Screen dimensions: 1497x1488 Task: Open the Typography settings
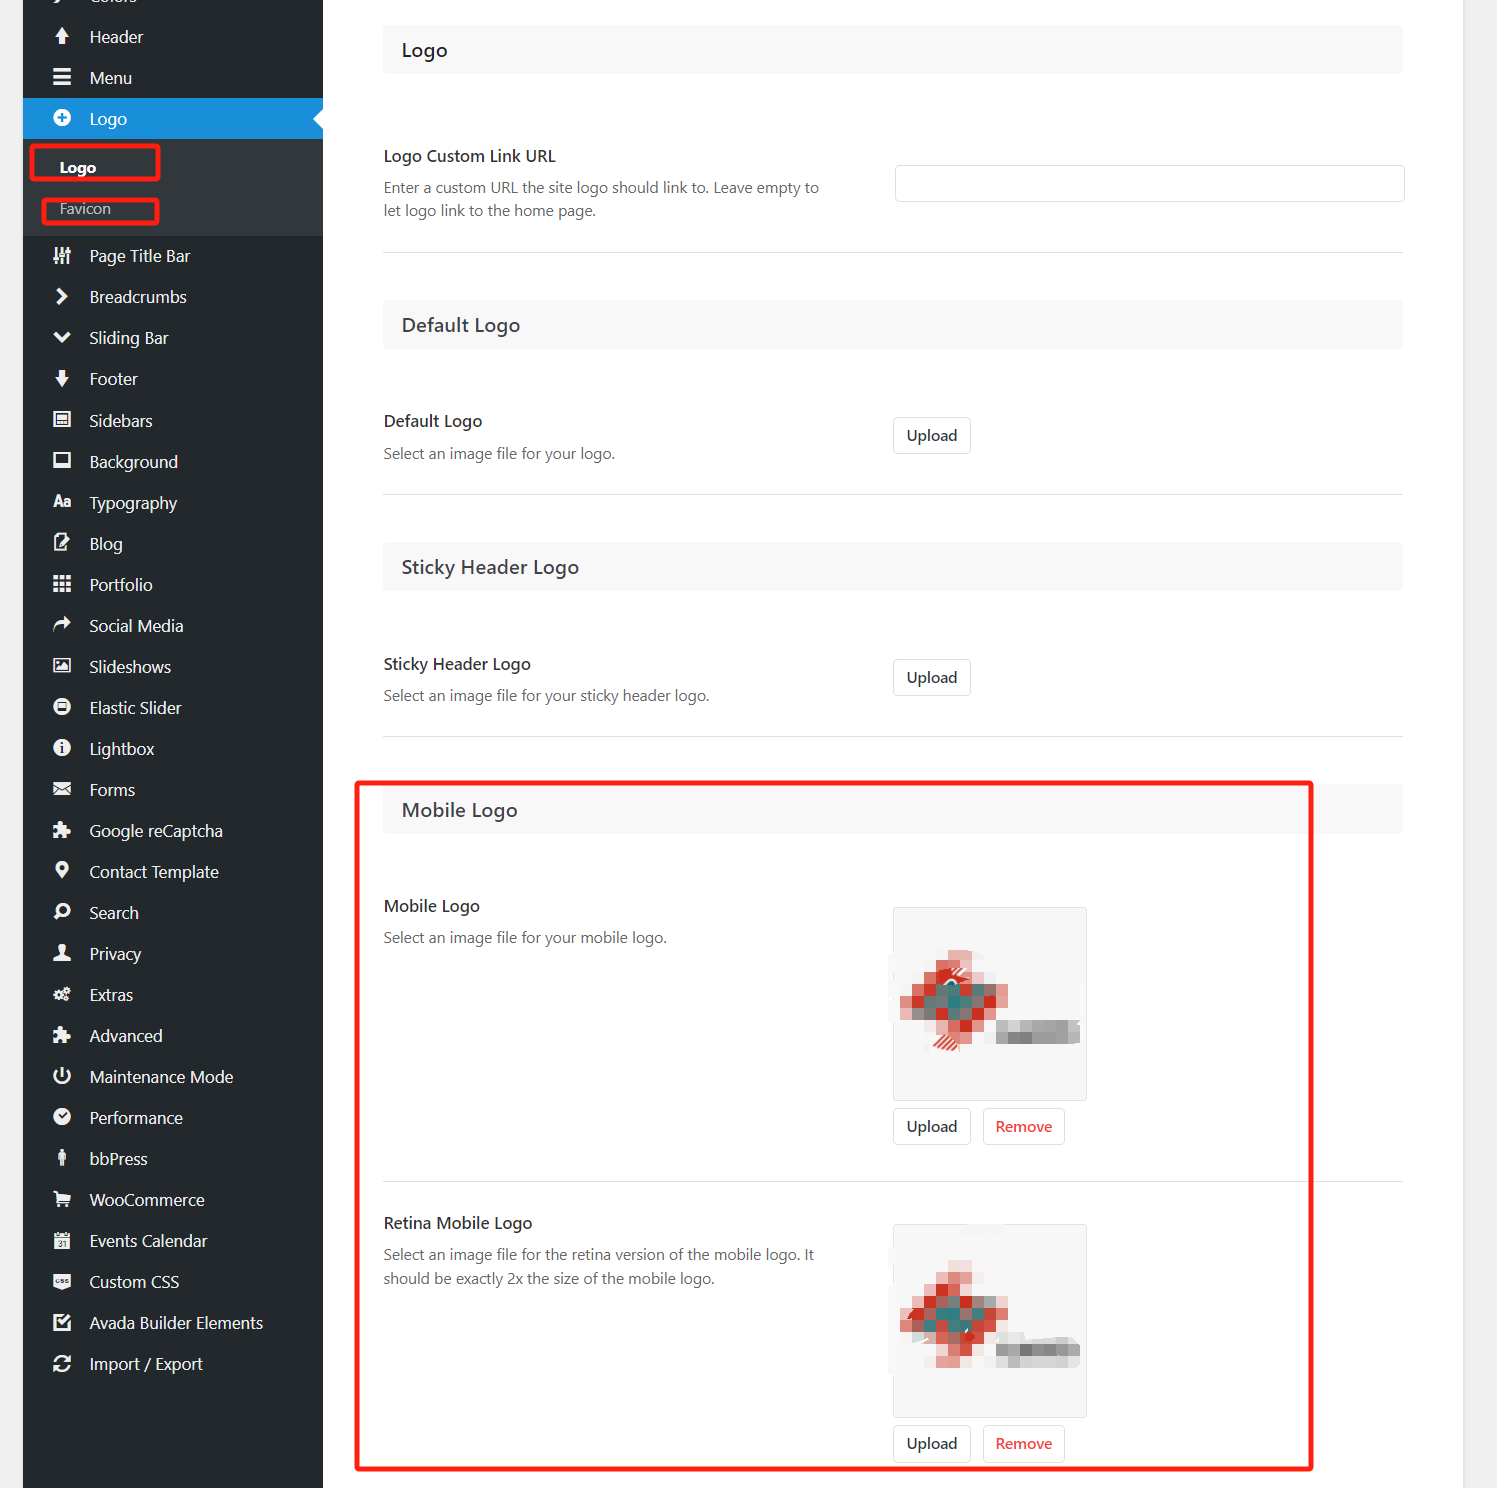(x=133, y=502)
